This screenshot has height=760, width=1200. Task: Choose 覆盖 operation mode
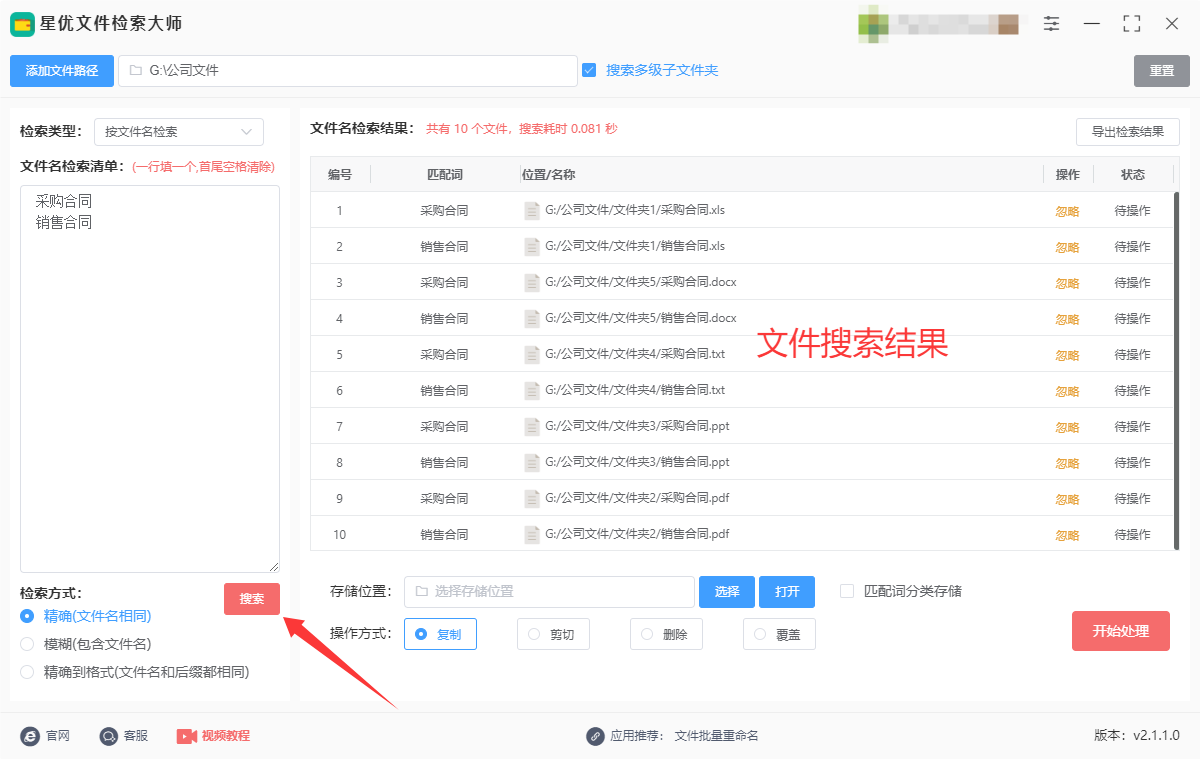tap(779, 634)
